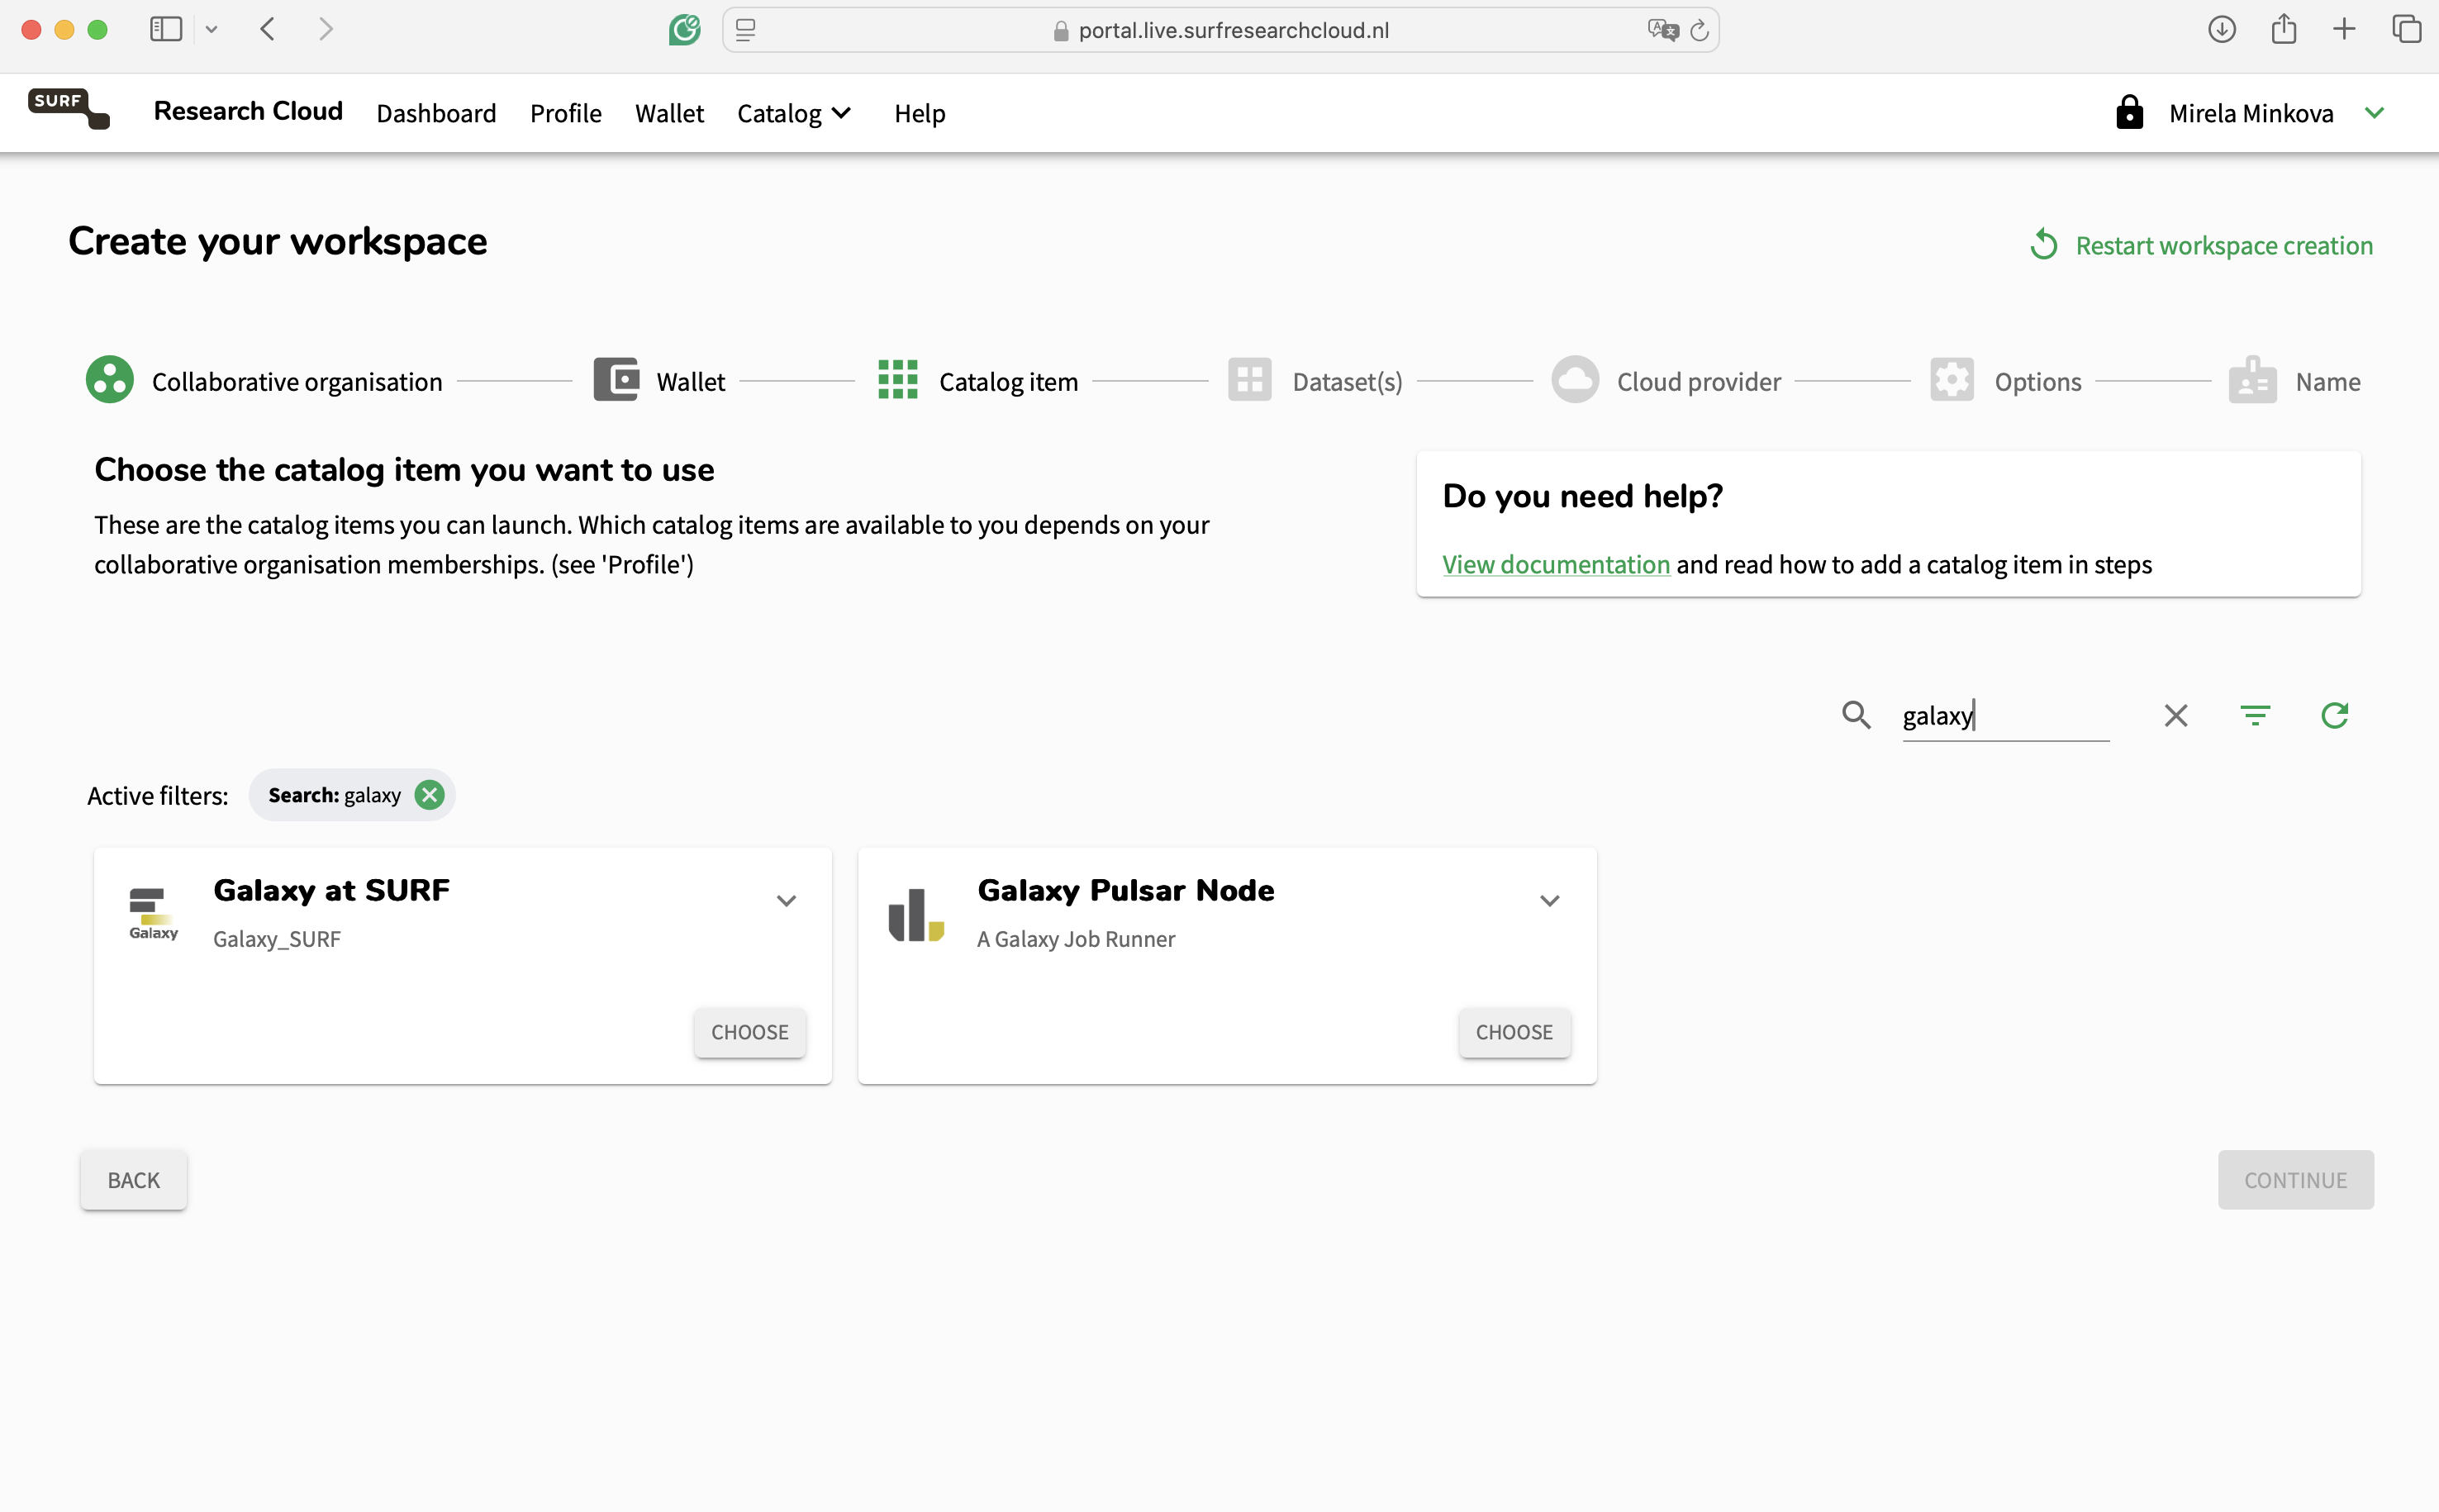Remove the Search: galaxy filter chip
Image resolution: width=2439 pixels, height=1512 pixels.
pos(429,795)
